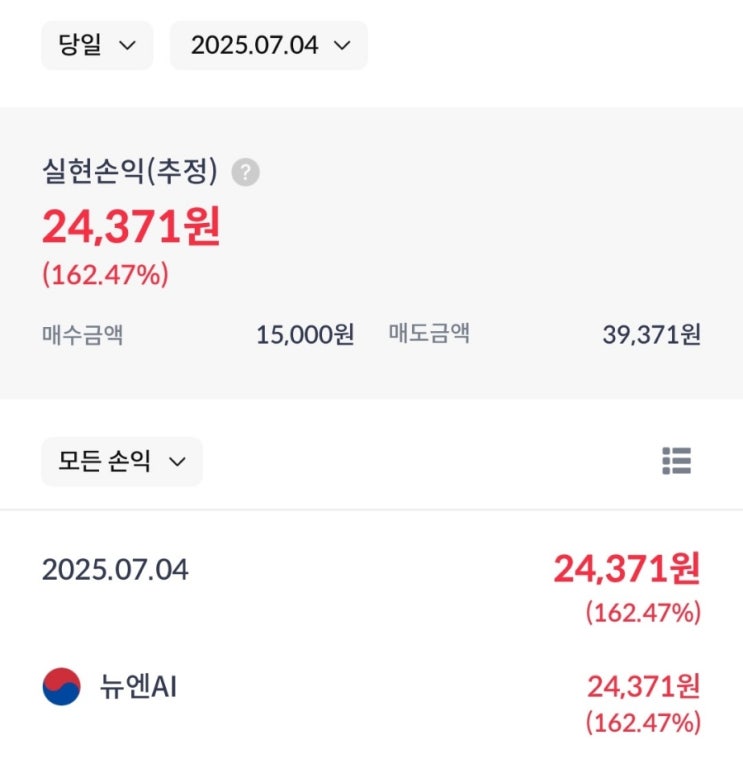Select the 실현손익(추정) heading
743x773 pixels.
tap(130, 171)
